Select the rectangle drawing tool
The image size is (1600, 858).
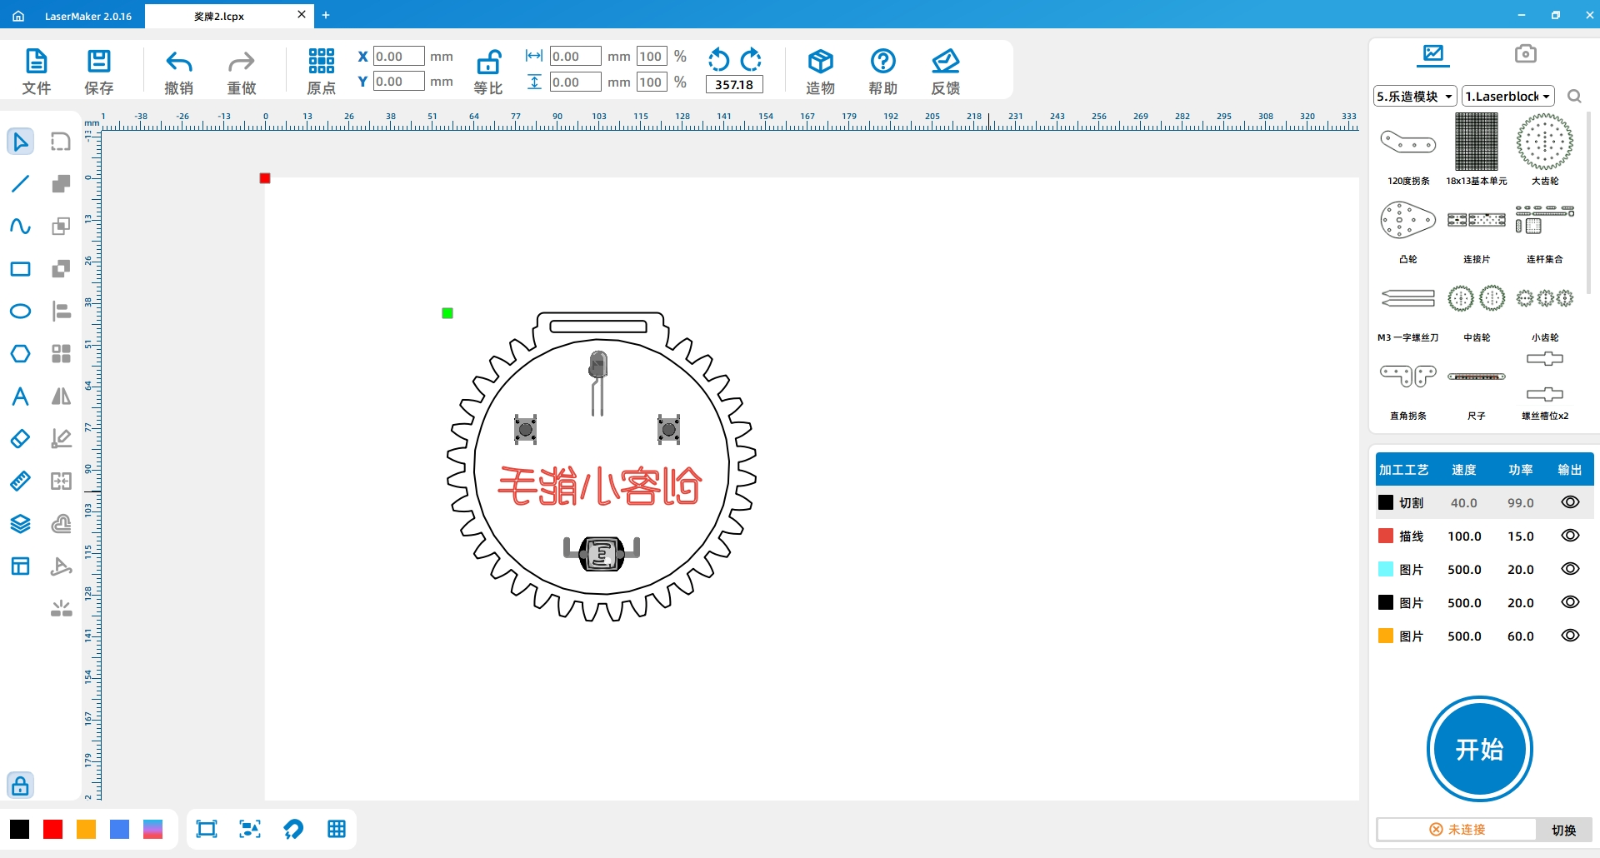coord(20,269)
